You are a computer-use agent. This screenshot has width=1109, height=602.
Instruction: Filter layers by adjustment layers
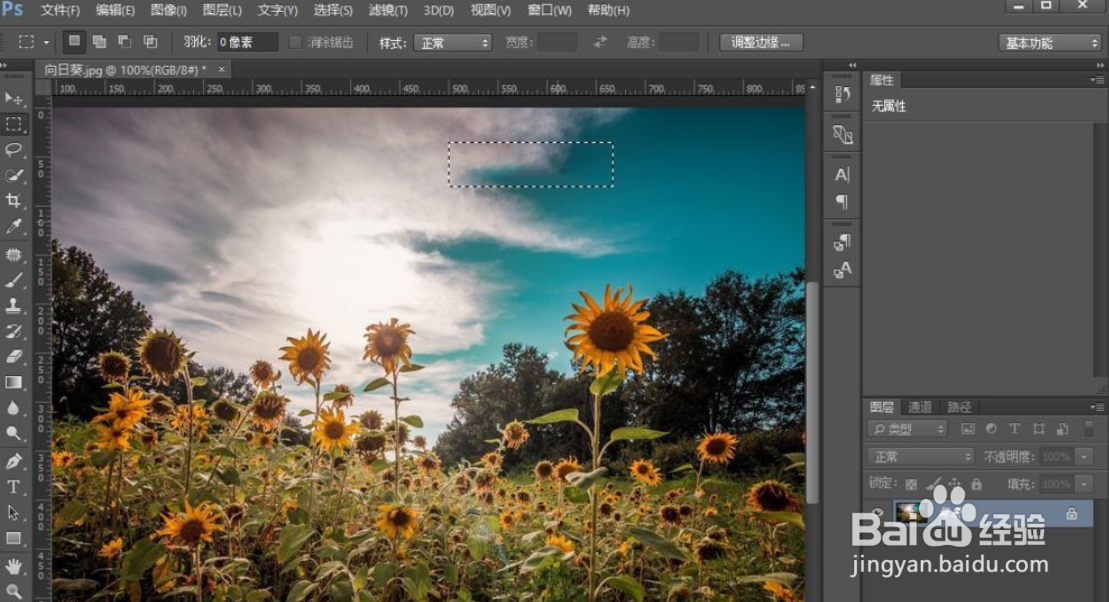pyautogui.click(x=991, y=429)
